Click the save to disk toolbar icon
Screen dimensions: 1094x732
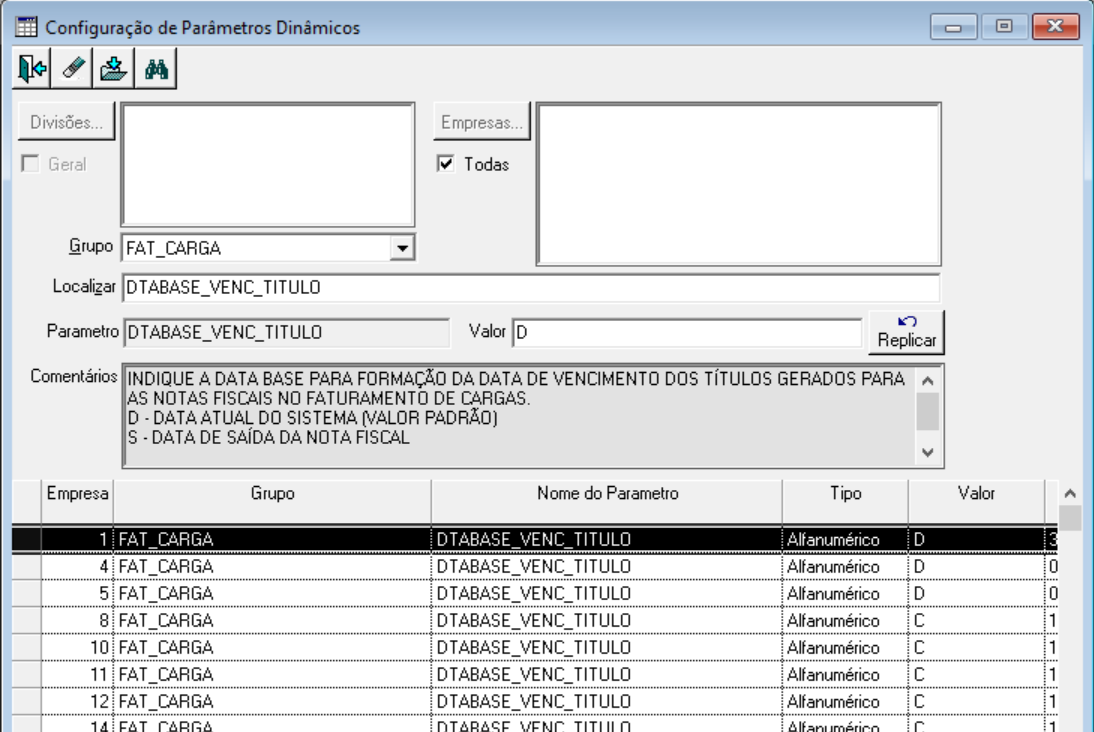[x=113, y=68]
